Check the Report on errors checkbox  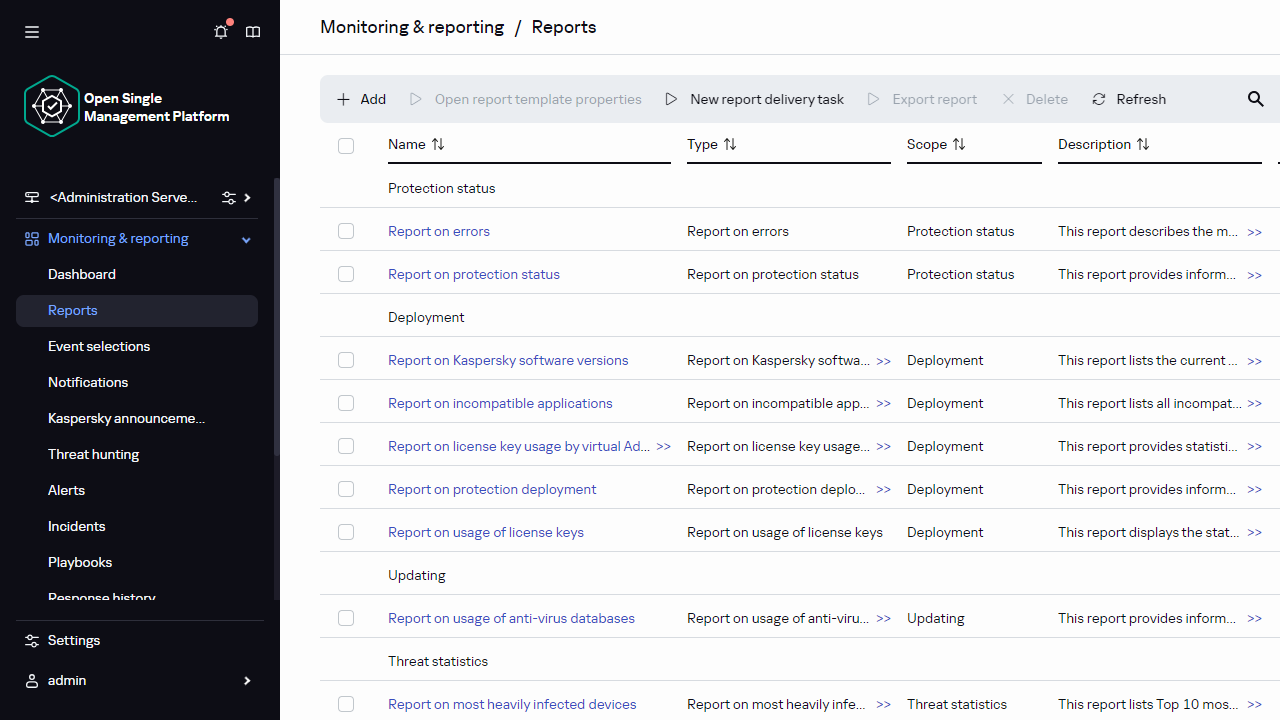pos(346,231)
